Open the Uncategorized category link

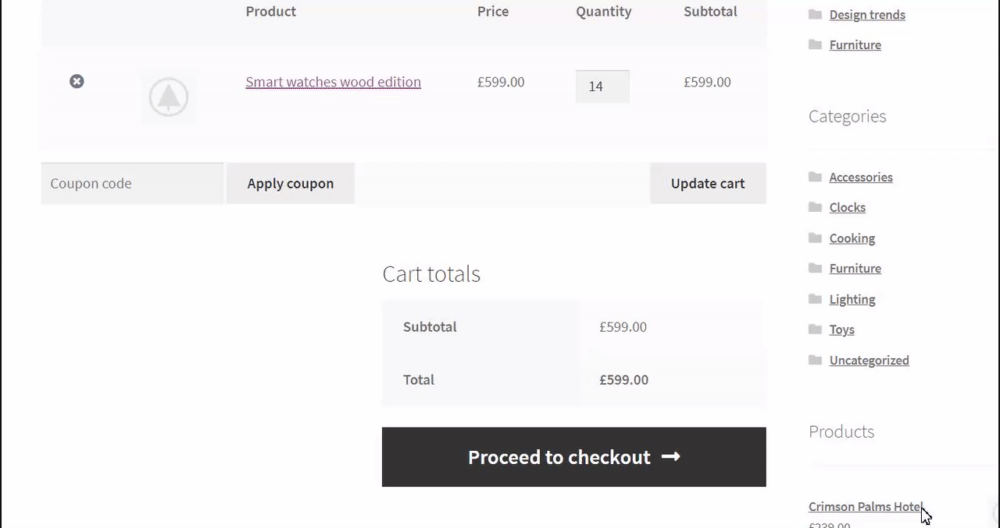[x=869, y=360]
